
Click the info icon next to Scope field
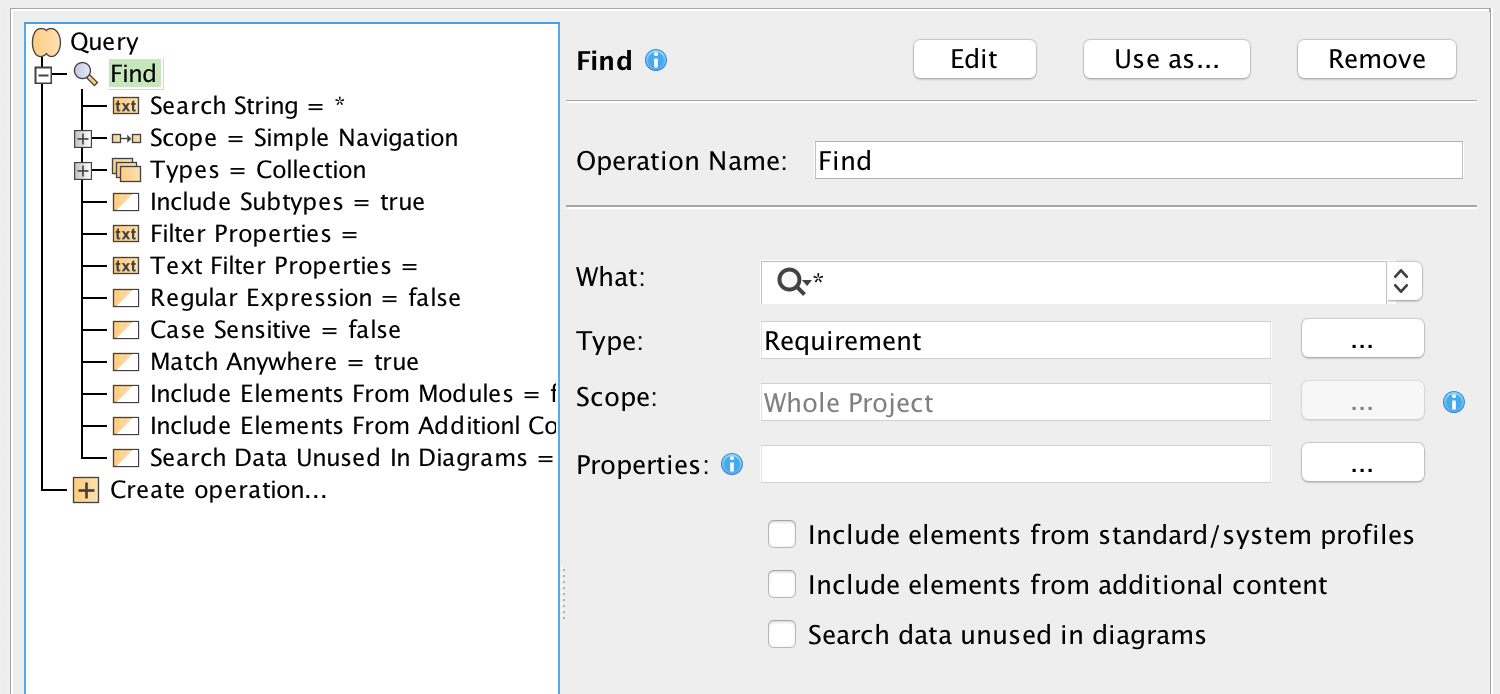pos(1453,402)
